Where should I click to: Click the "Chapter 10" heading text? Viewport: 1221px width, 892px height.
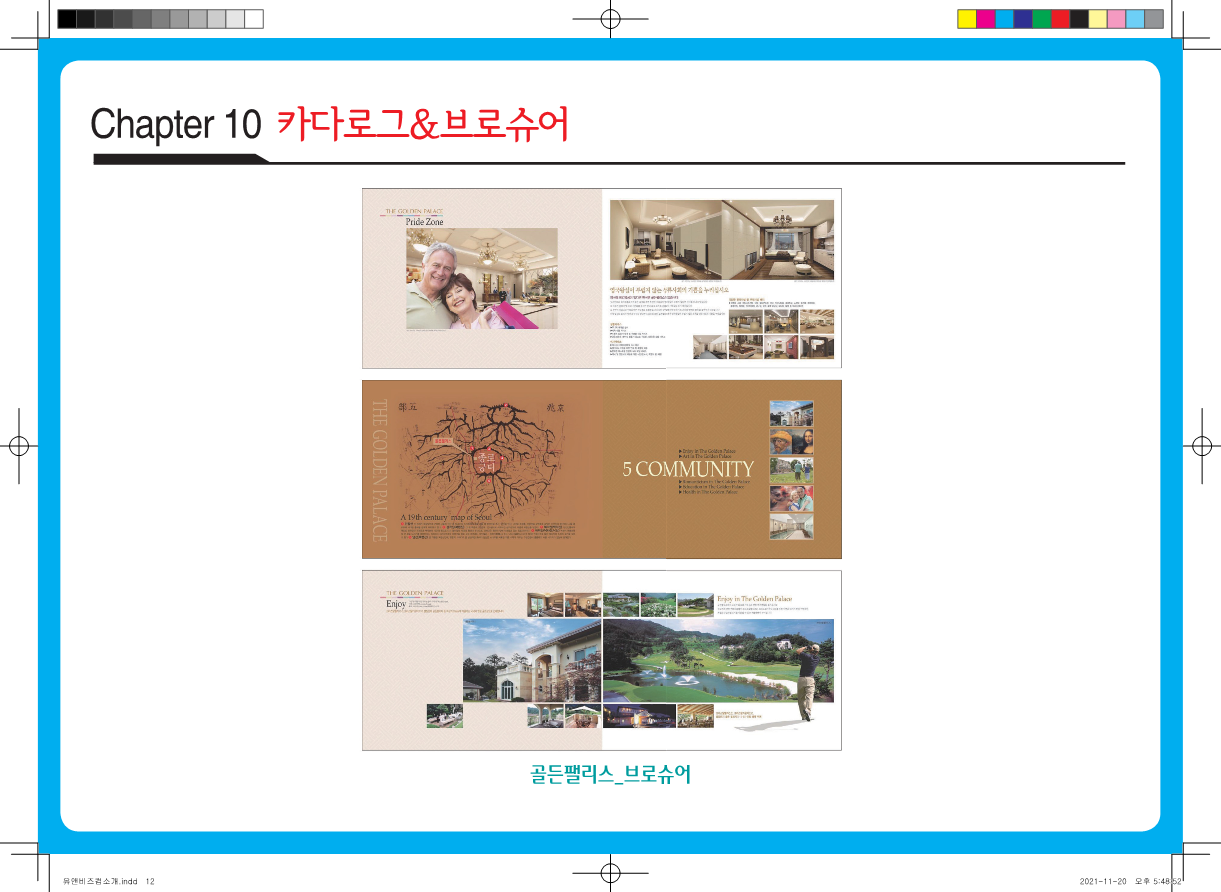[x=176, y=125]
